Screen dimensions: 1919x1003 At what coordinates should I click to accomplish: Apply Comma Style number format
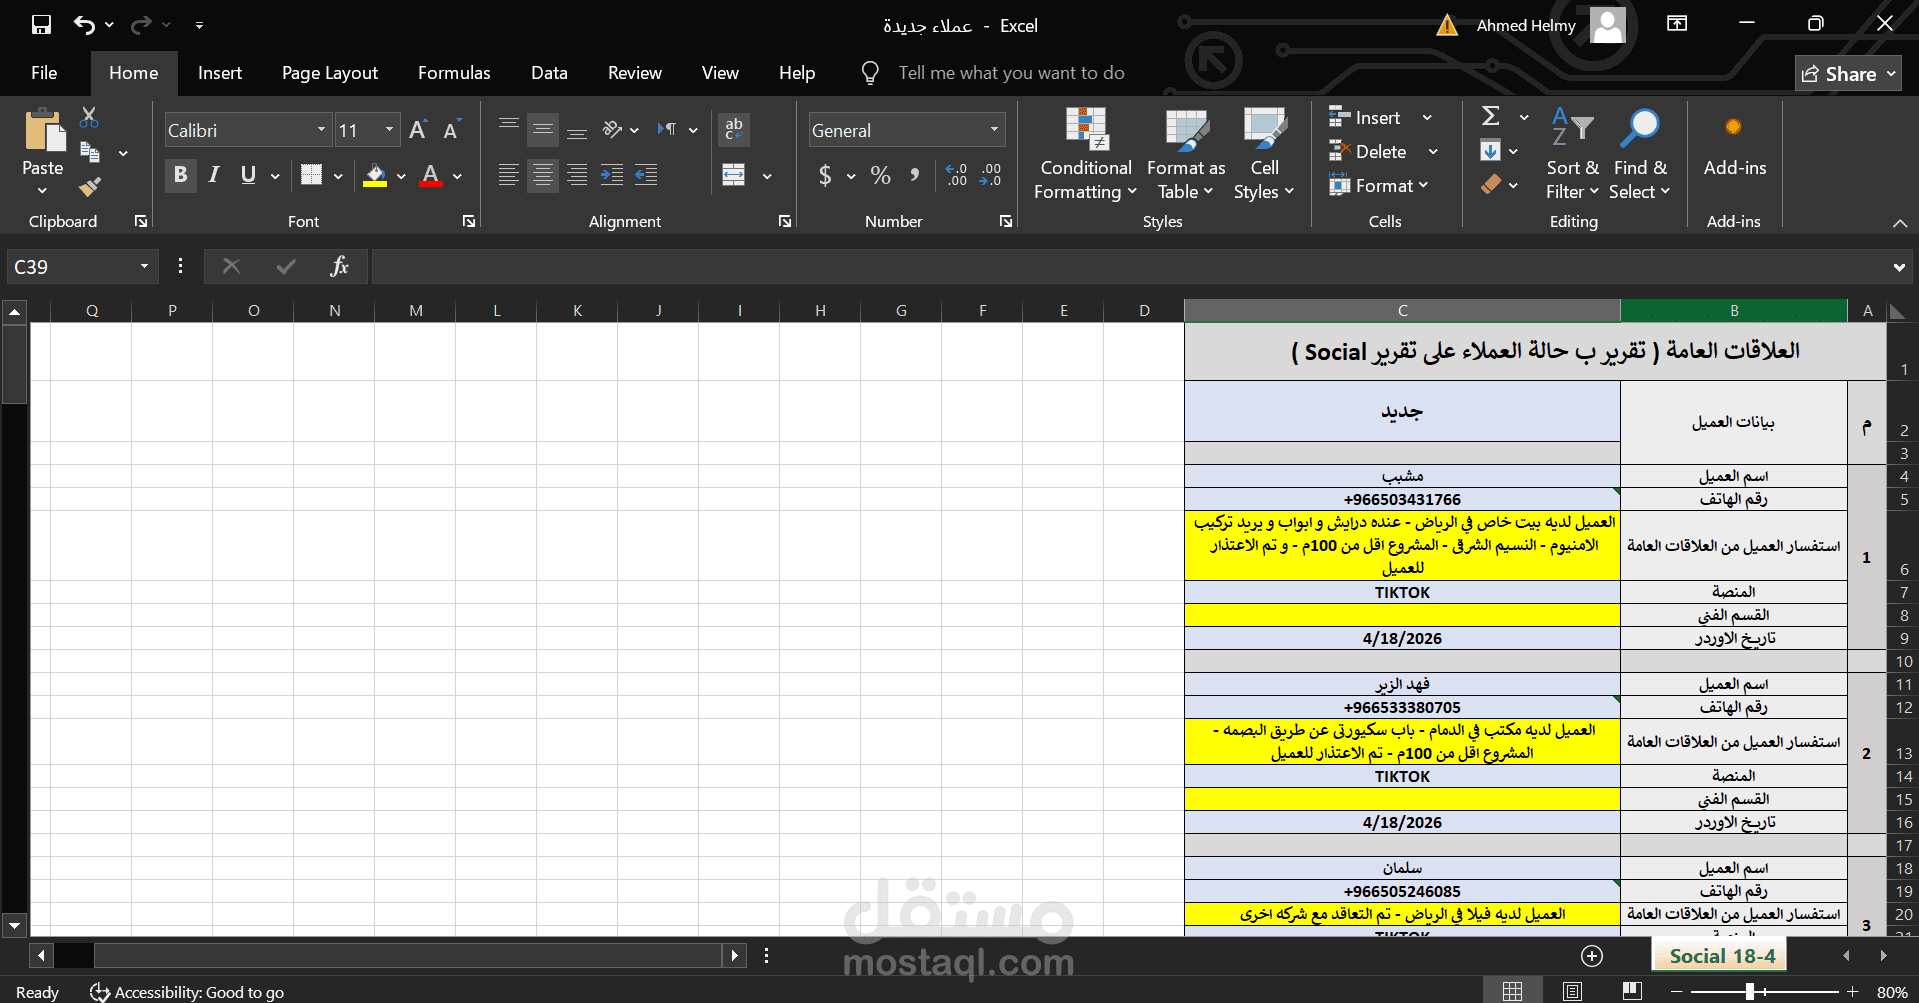coord(914,176)
